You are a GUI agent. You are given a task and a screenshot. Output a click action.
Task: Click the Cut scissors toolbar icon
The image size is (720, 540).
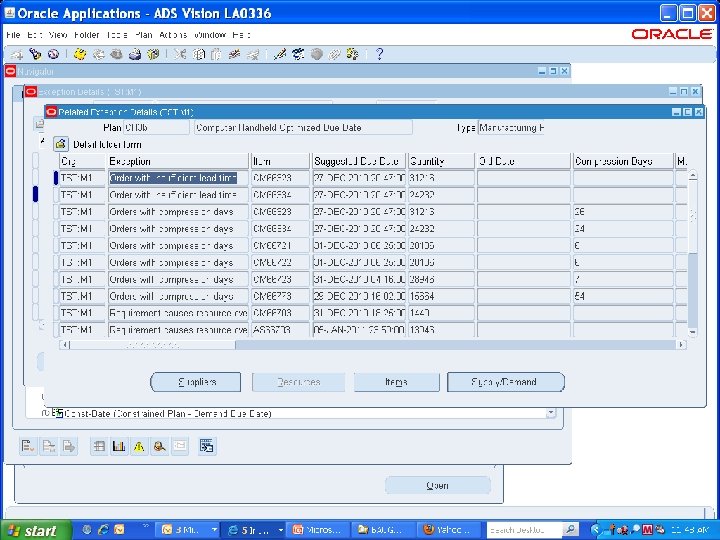180,54
